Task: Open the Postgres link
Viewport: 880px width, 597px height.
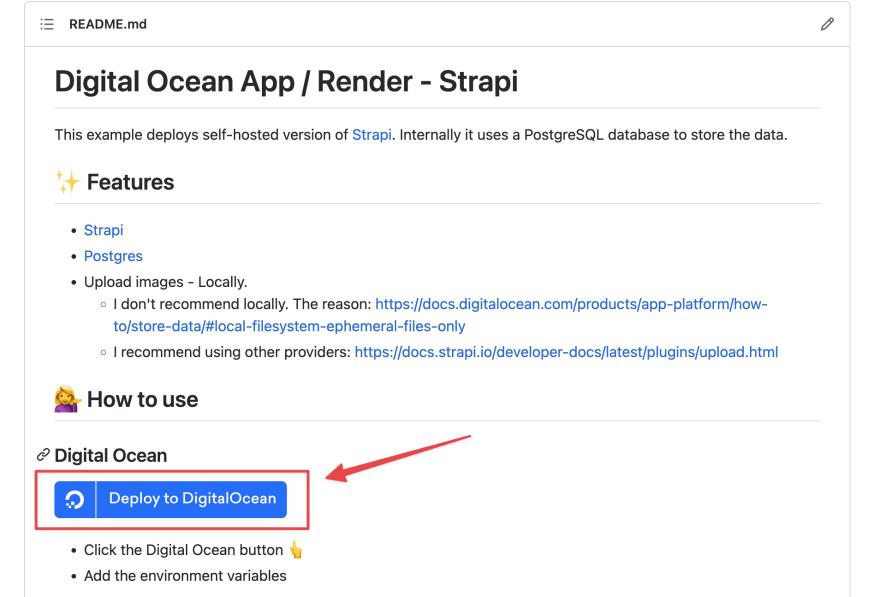Action: tap(113, 256)
